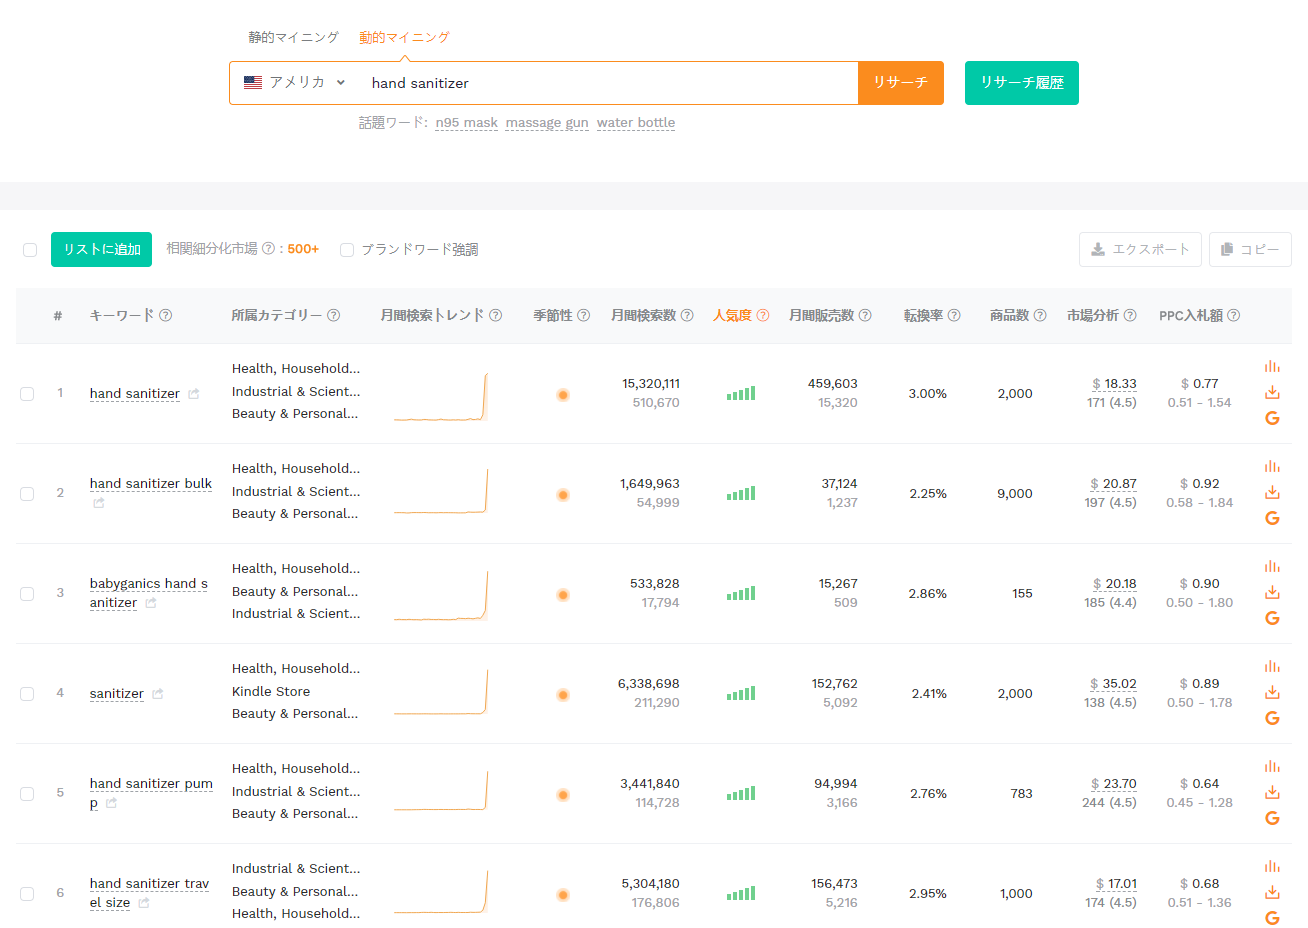The image size is (1308, 928).
Task: Check the row 3 babyganics checkbox
Action: pos(27,594)
